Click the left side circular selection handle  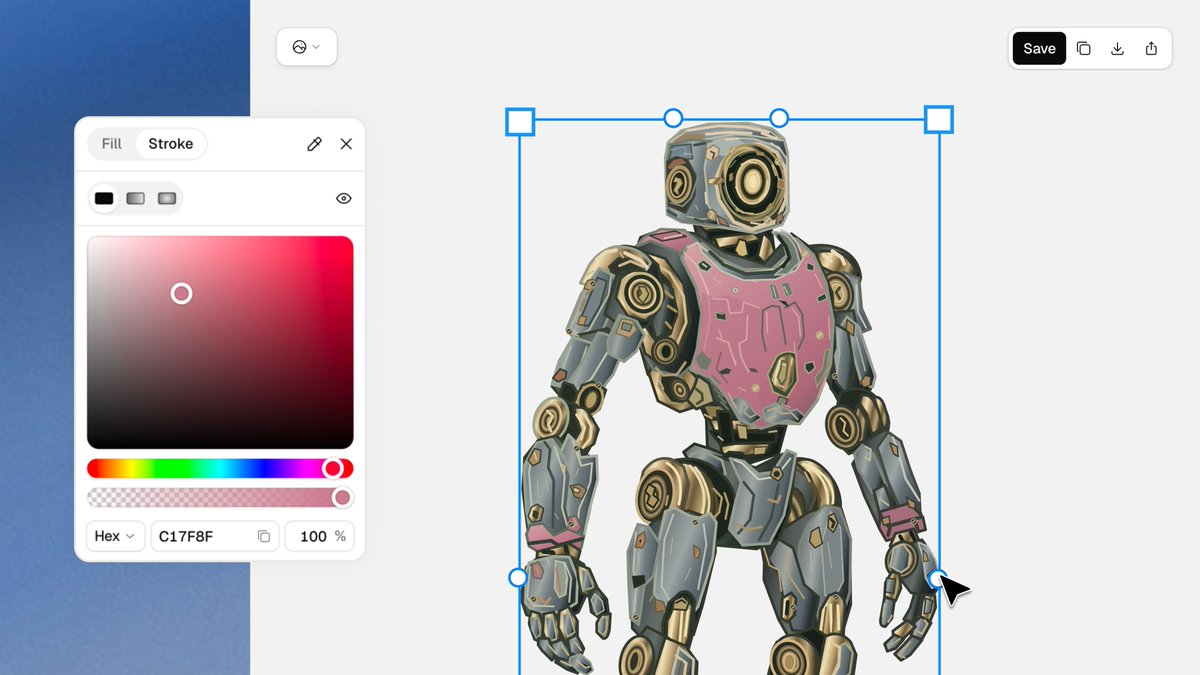point(518,577)
